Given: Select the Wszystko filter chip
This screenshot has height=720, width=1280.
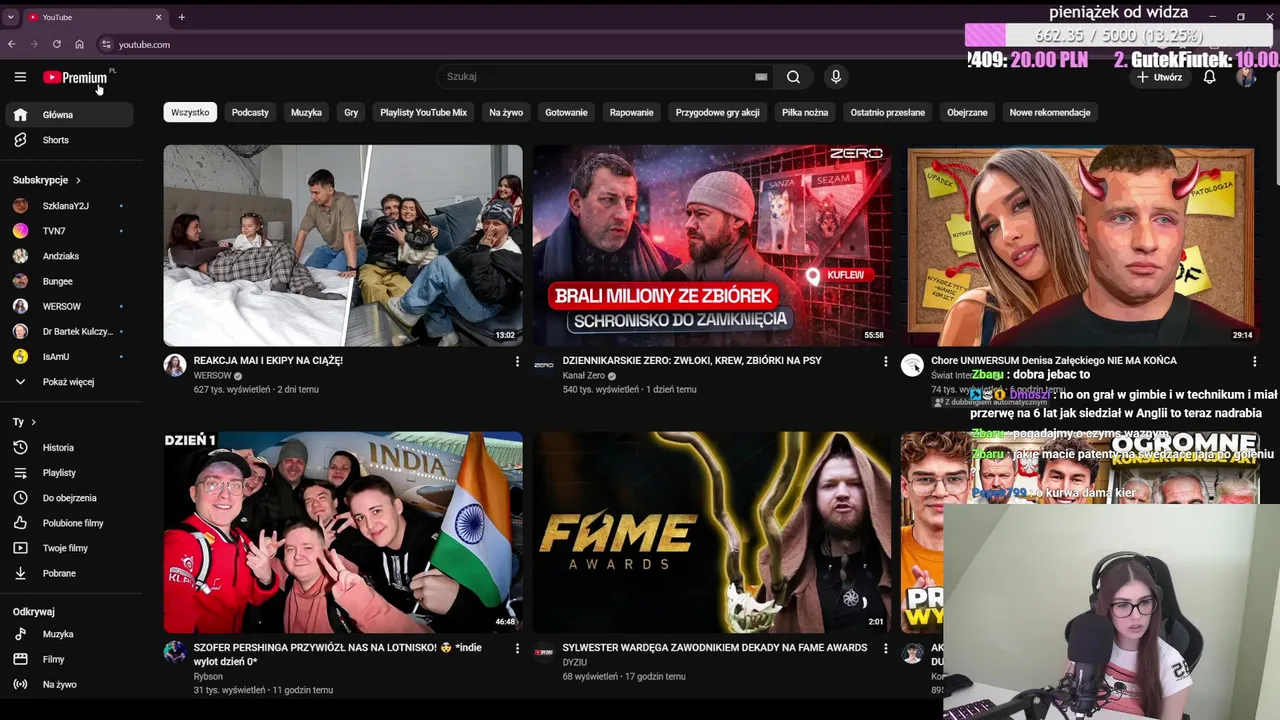Looking at the screenshot, I should click(x=190, y=112).
